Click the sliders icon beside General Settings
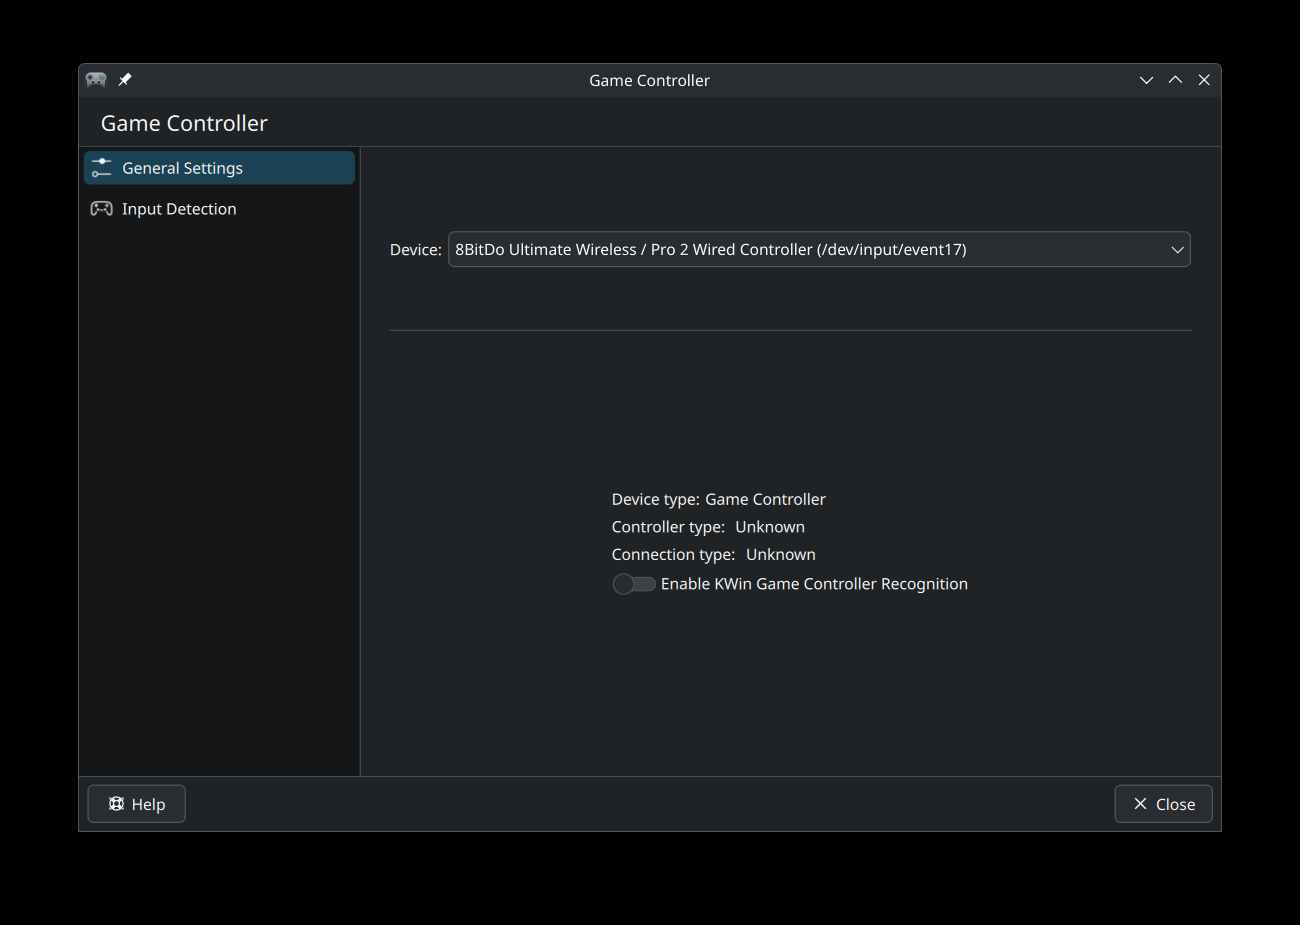The image size is (1300, 925). pos(102,168)
